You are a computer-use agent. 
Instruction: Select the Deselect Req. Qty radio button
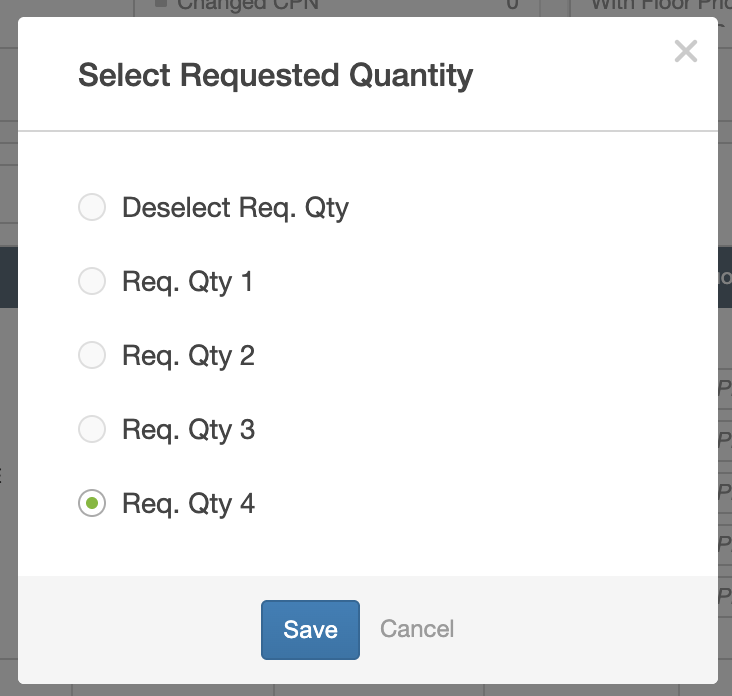(x=92, y=208)
